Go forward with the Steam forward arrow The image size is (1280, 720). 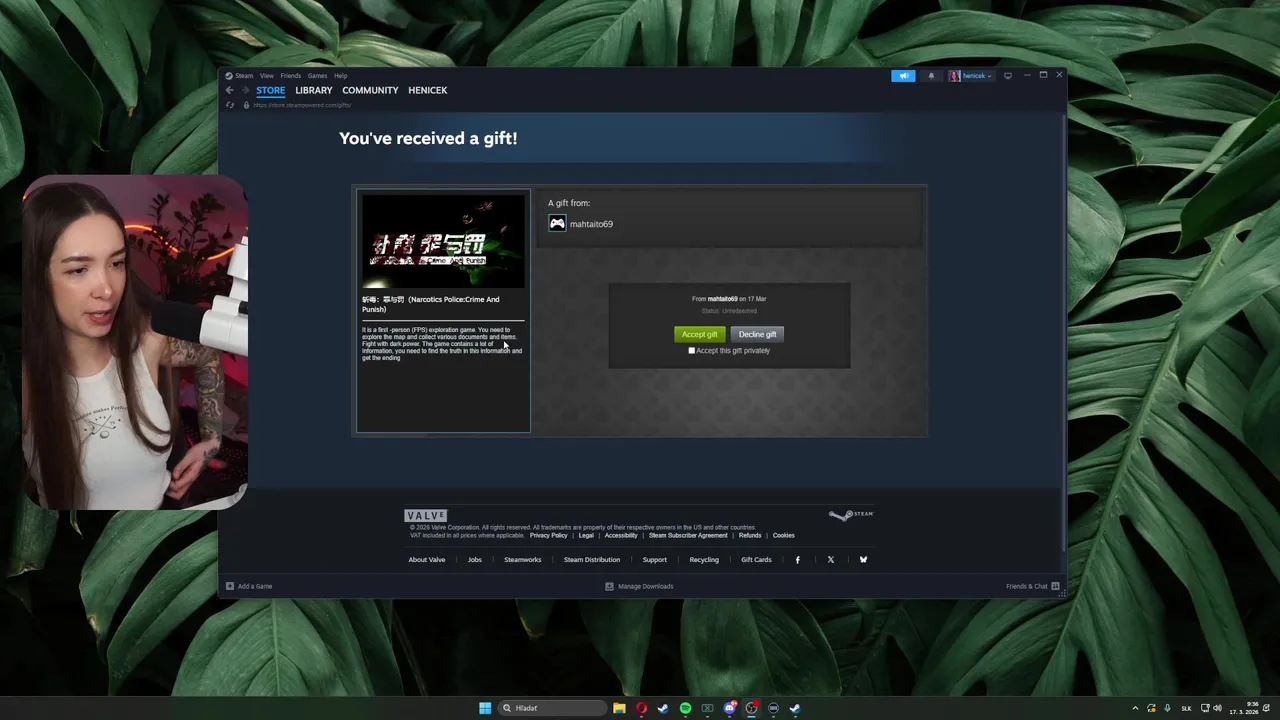click(244, 90)
